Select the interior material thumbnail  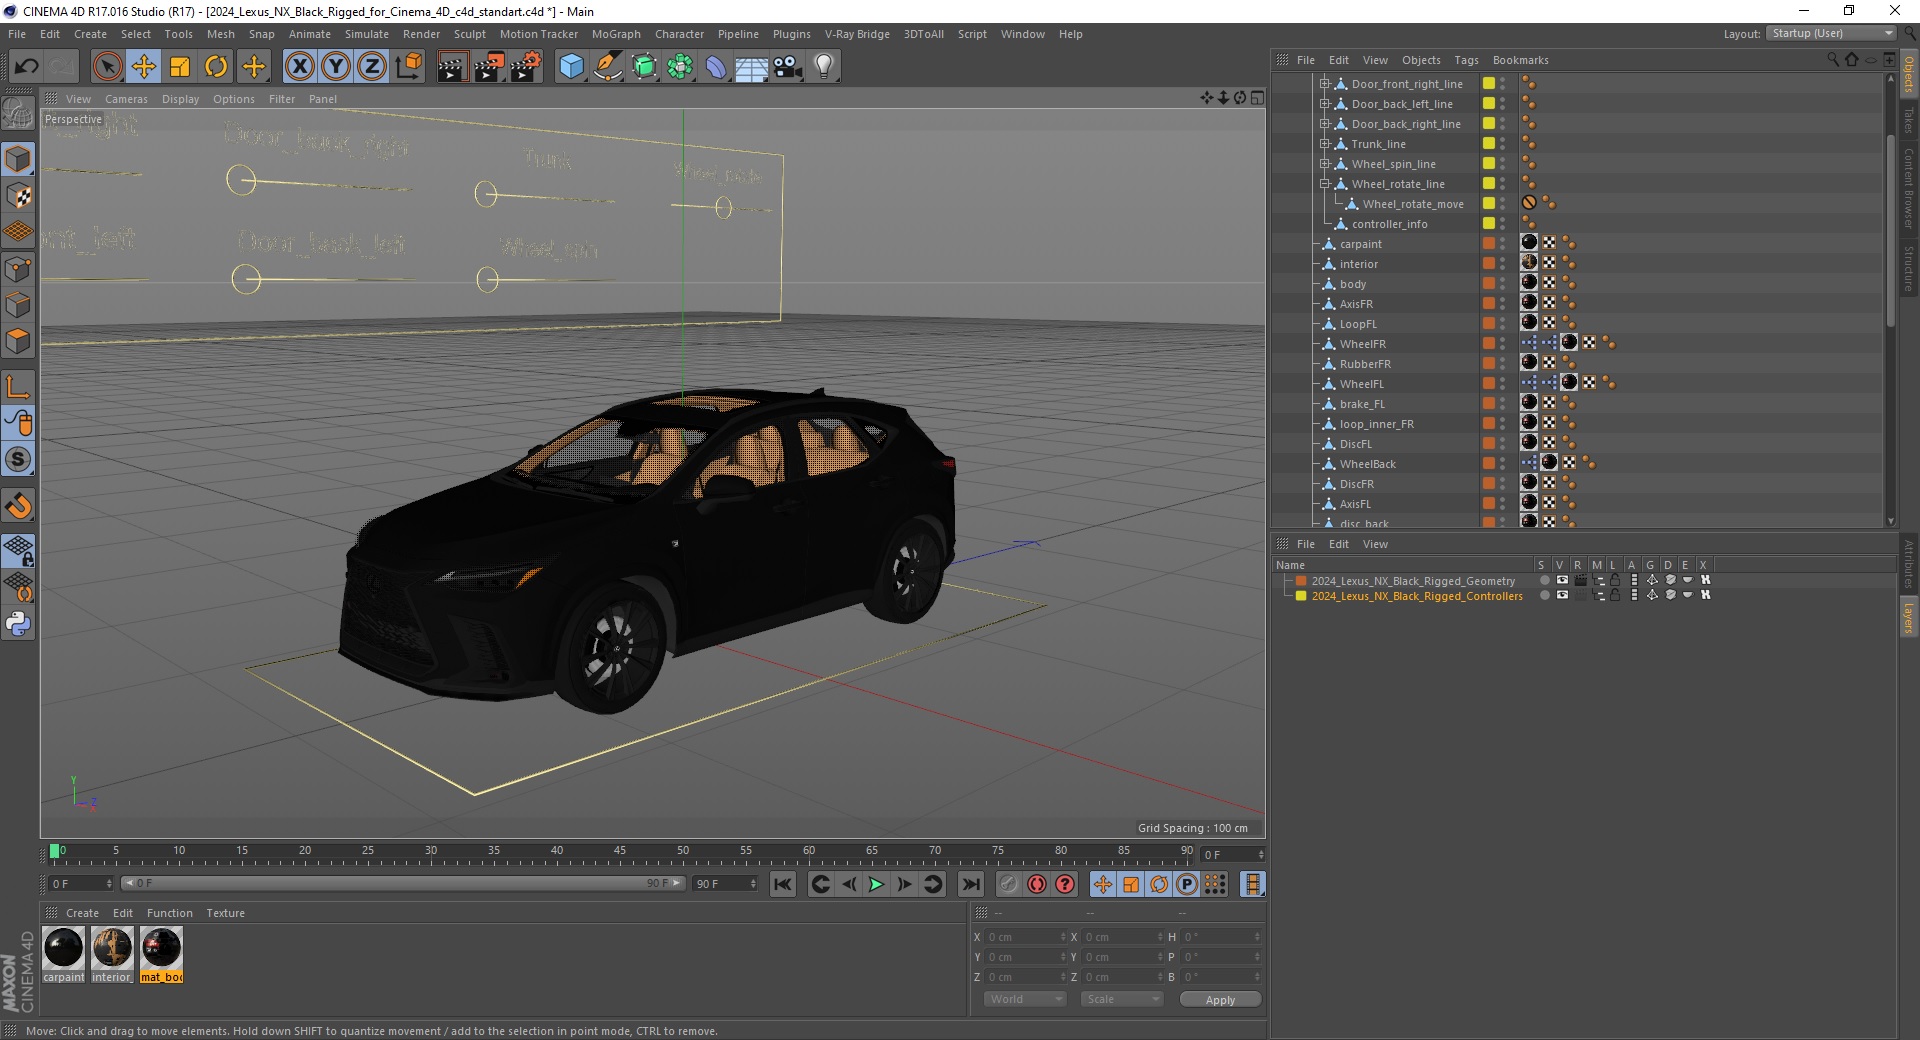[112, 948]
